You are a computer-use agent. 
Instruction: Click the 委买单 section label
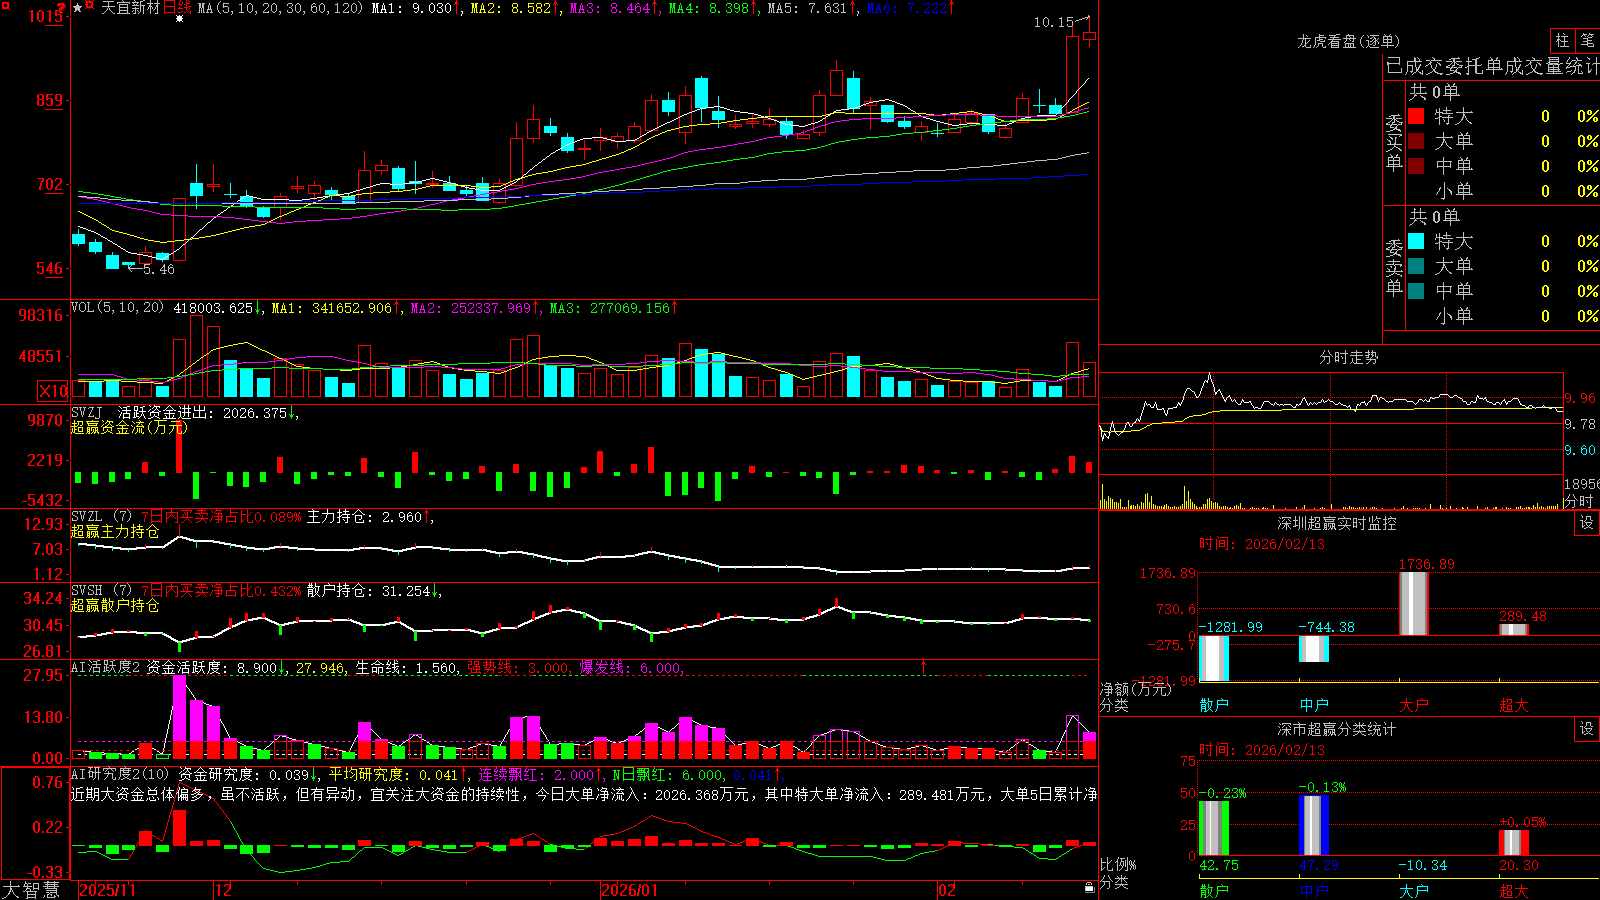coord(1394,142)
